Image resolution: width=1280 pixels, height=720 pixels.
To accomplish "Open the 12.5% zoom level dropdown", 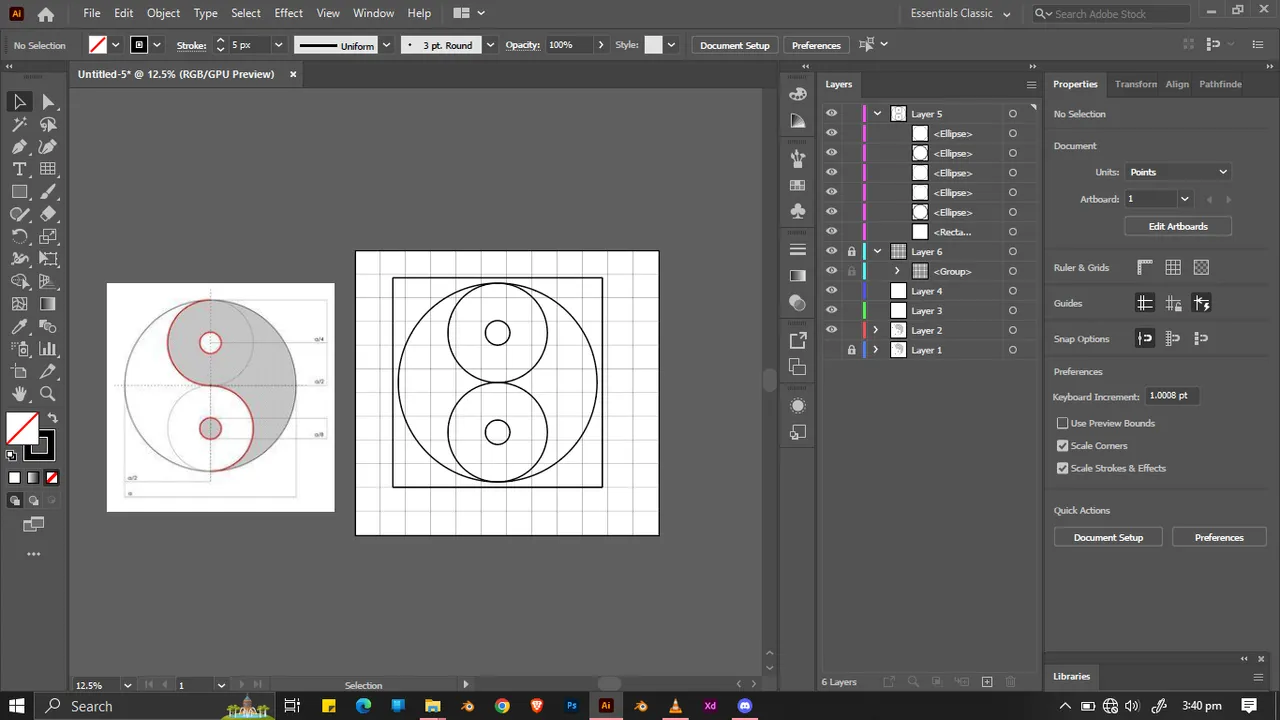I will click(128, 685).
